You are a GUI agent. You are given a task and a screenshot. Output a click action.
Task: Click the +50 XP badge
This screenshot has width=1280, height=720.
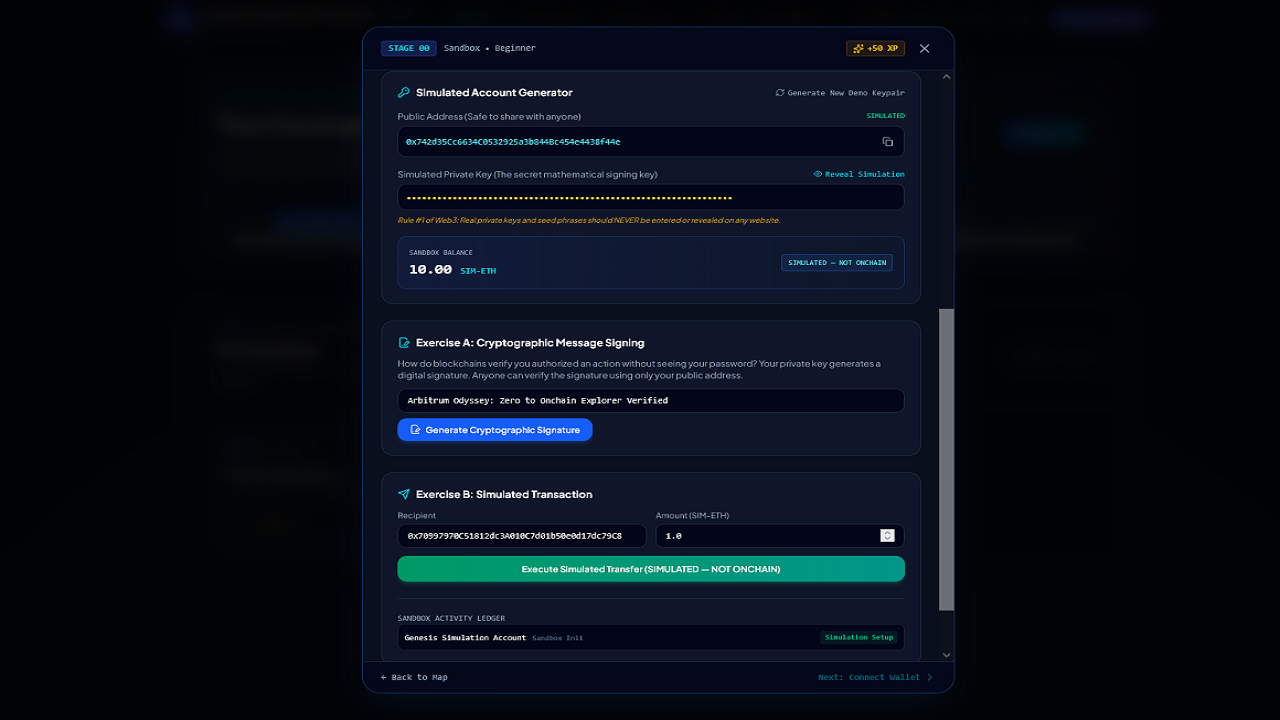875,48
